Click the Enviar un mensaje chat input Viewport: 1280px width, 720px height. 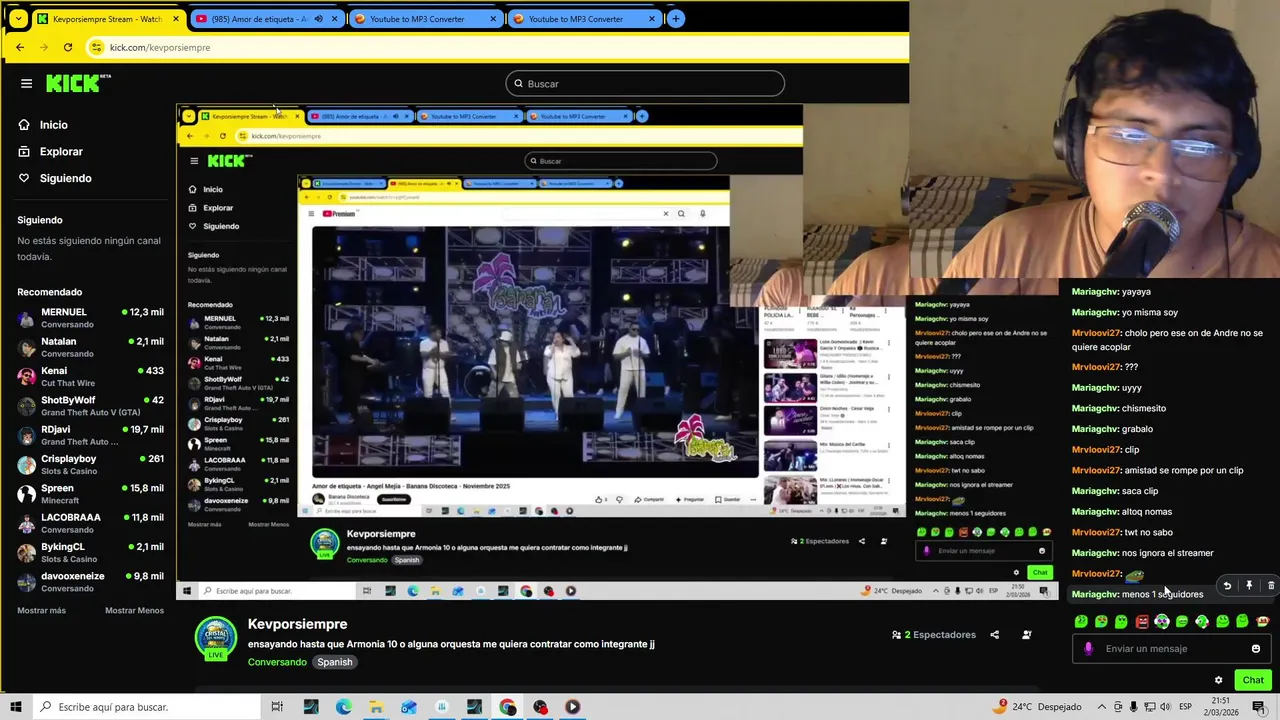pos(1171,649)
